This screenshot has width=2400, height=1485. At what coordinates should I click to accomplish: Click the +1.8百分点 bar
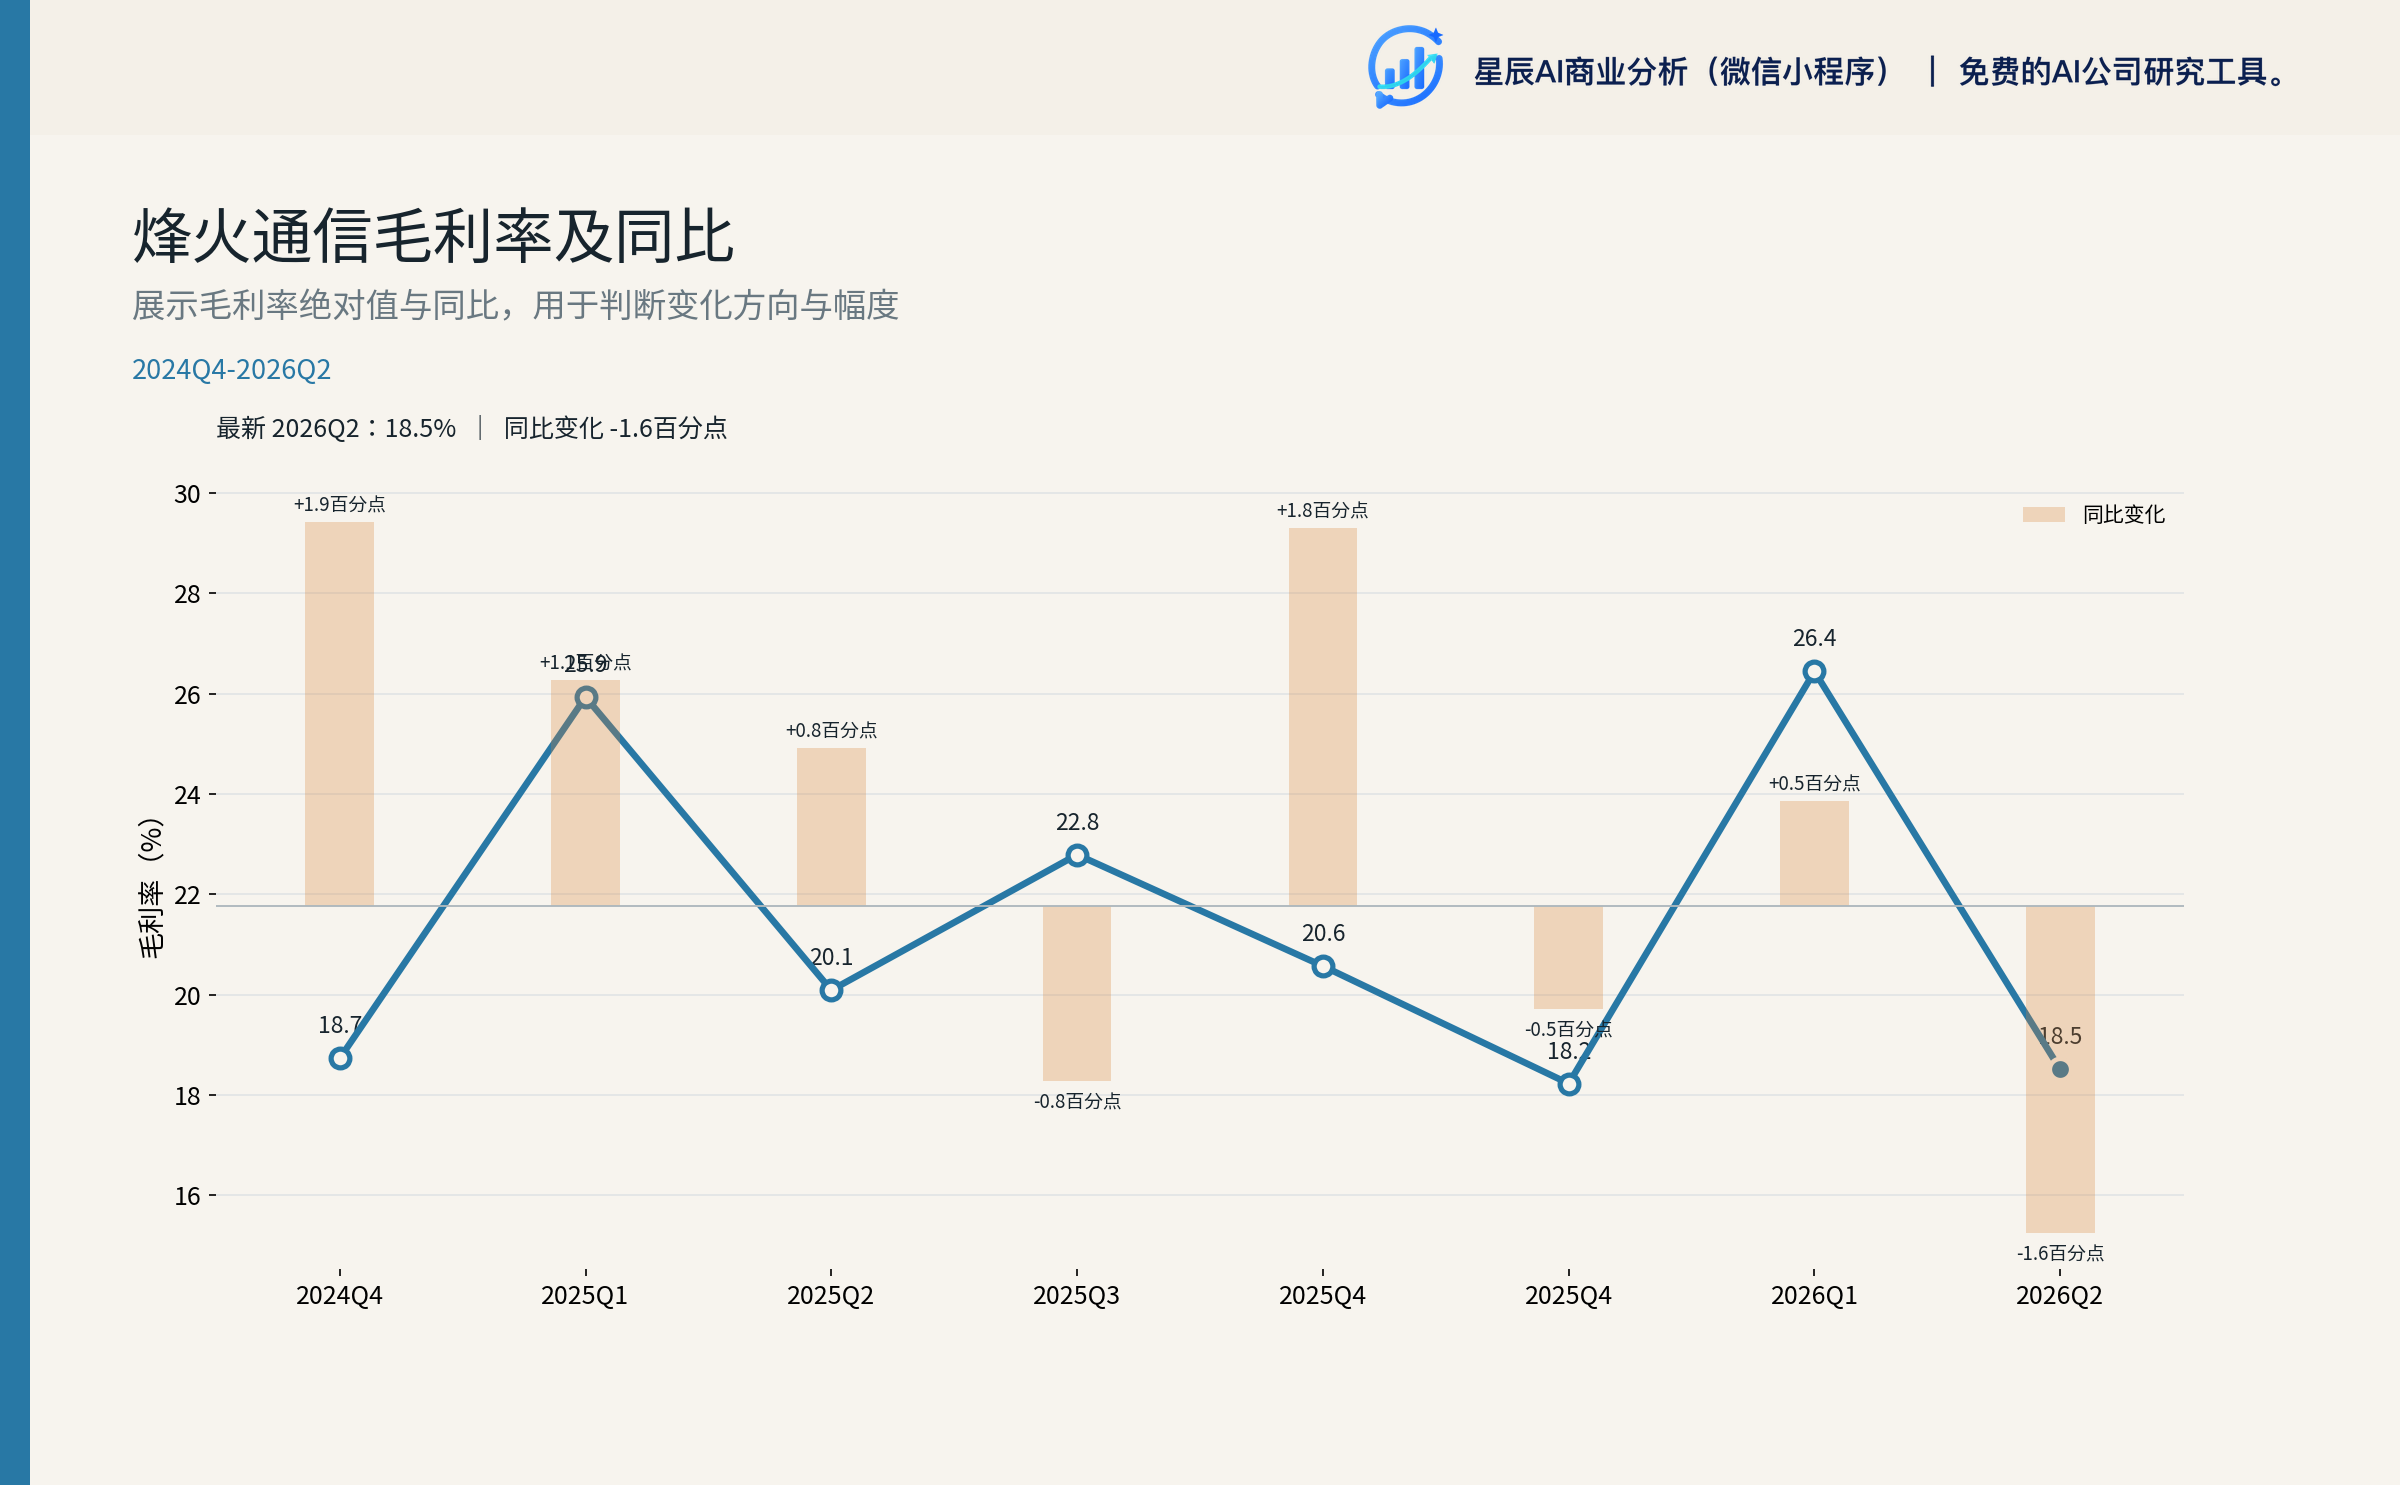[1323, 716]
